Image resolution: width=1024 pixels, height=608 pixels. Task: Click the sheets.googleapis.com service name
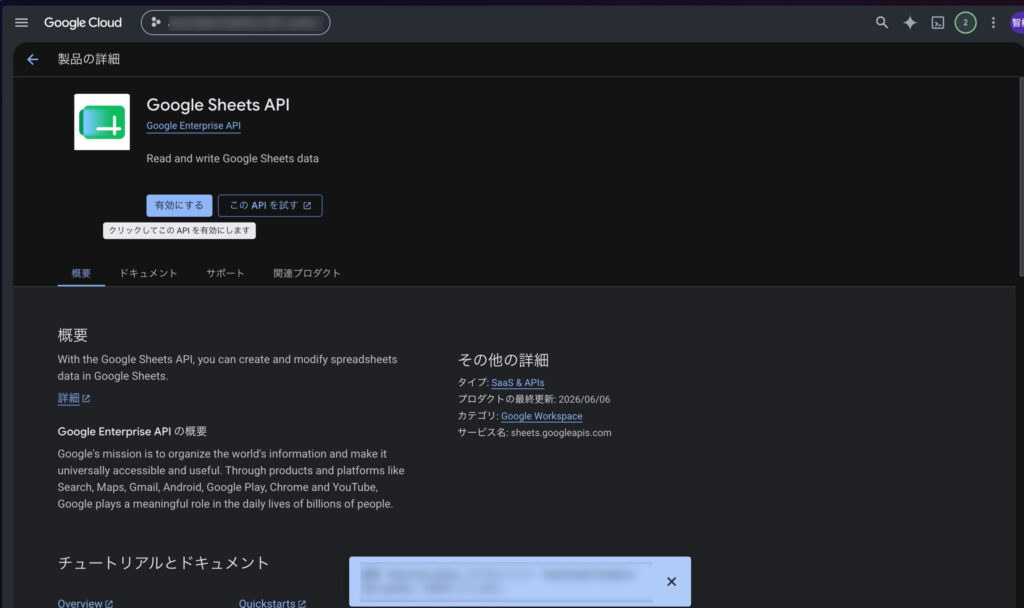(x=561, y=433)
